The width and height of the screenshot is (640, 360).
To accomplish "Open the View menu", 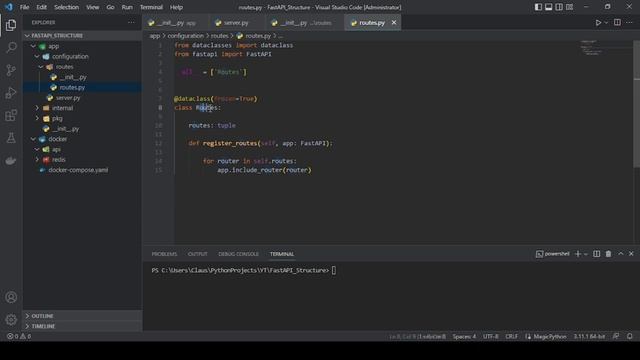I will 93,7.
